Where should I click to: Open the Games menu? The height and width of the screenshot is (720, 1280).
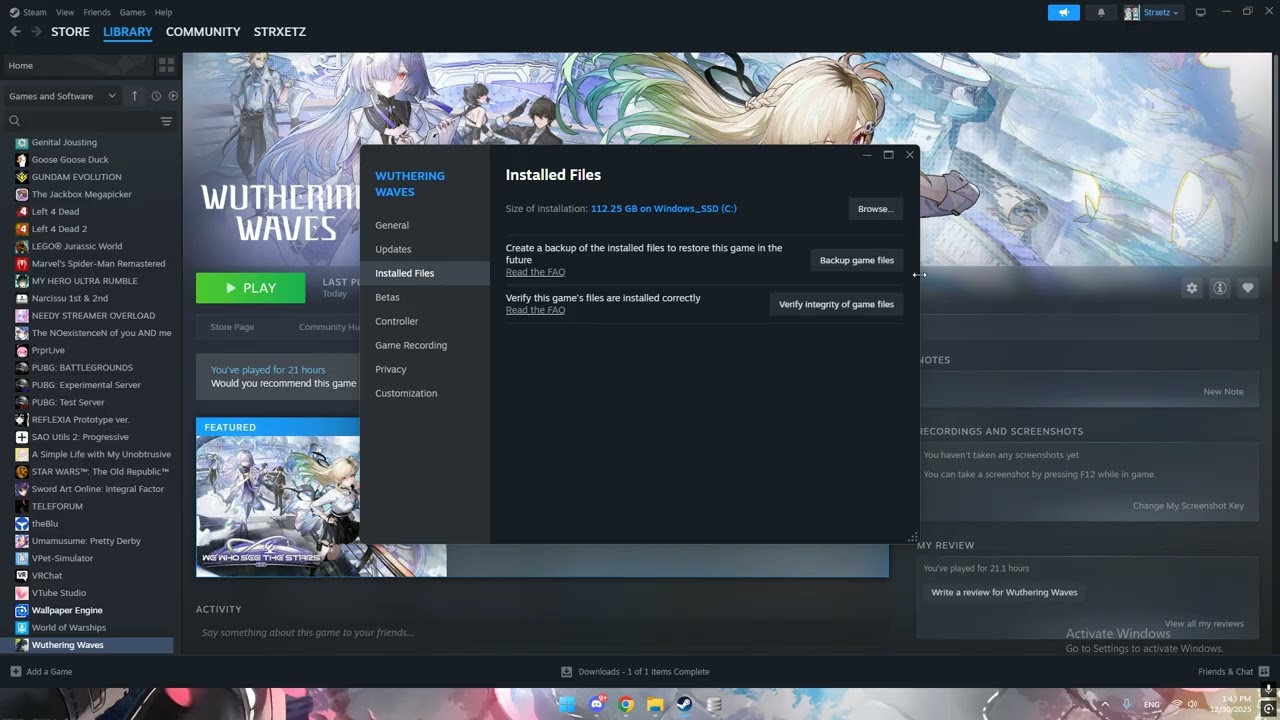click(x=132, y=12)
